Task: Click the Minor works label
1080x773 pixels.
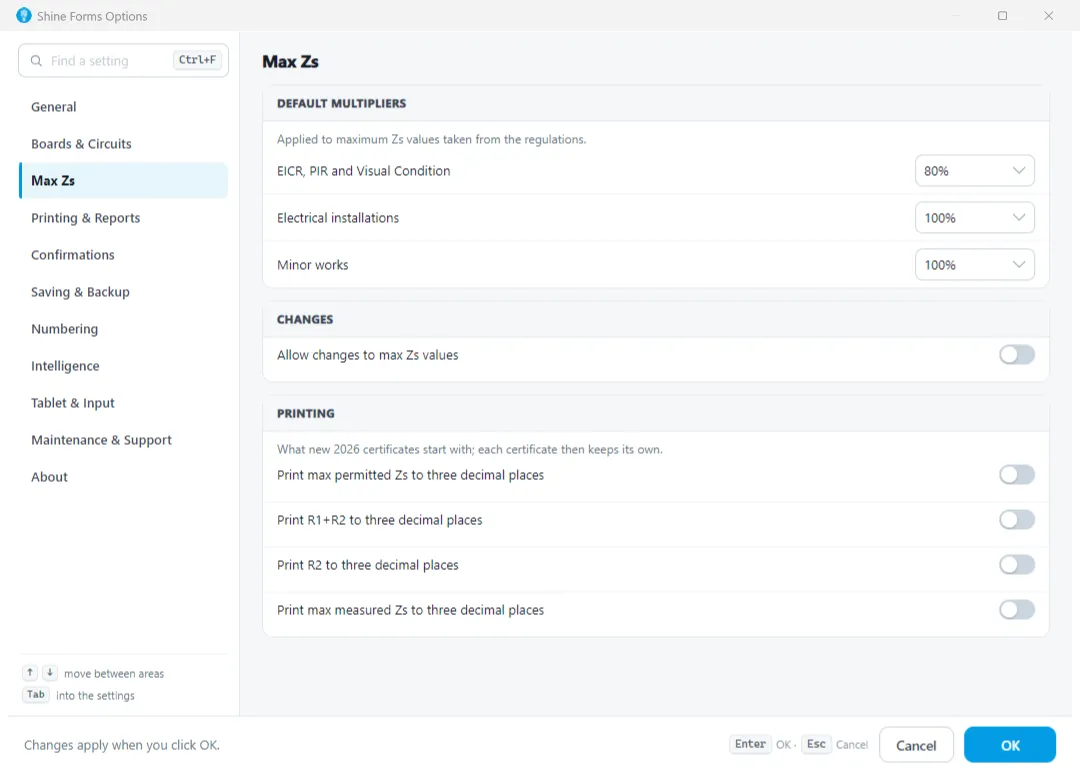Action: [313, 265]
